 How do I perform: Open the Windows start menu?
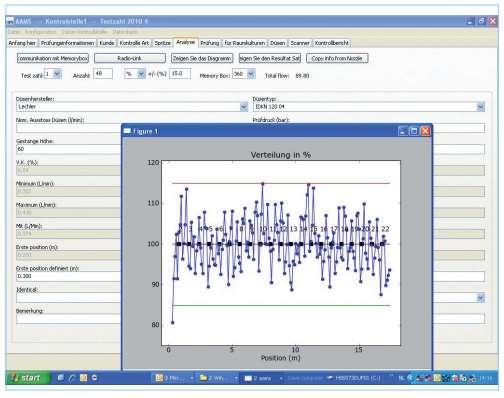[x=28, y=378]
